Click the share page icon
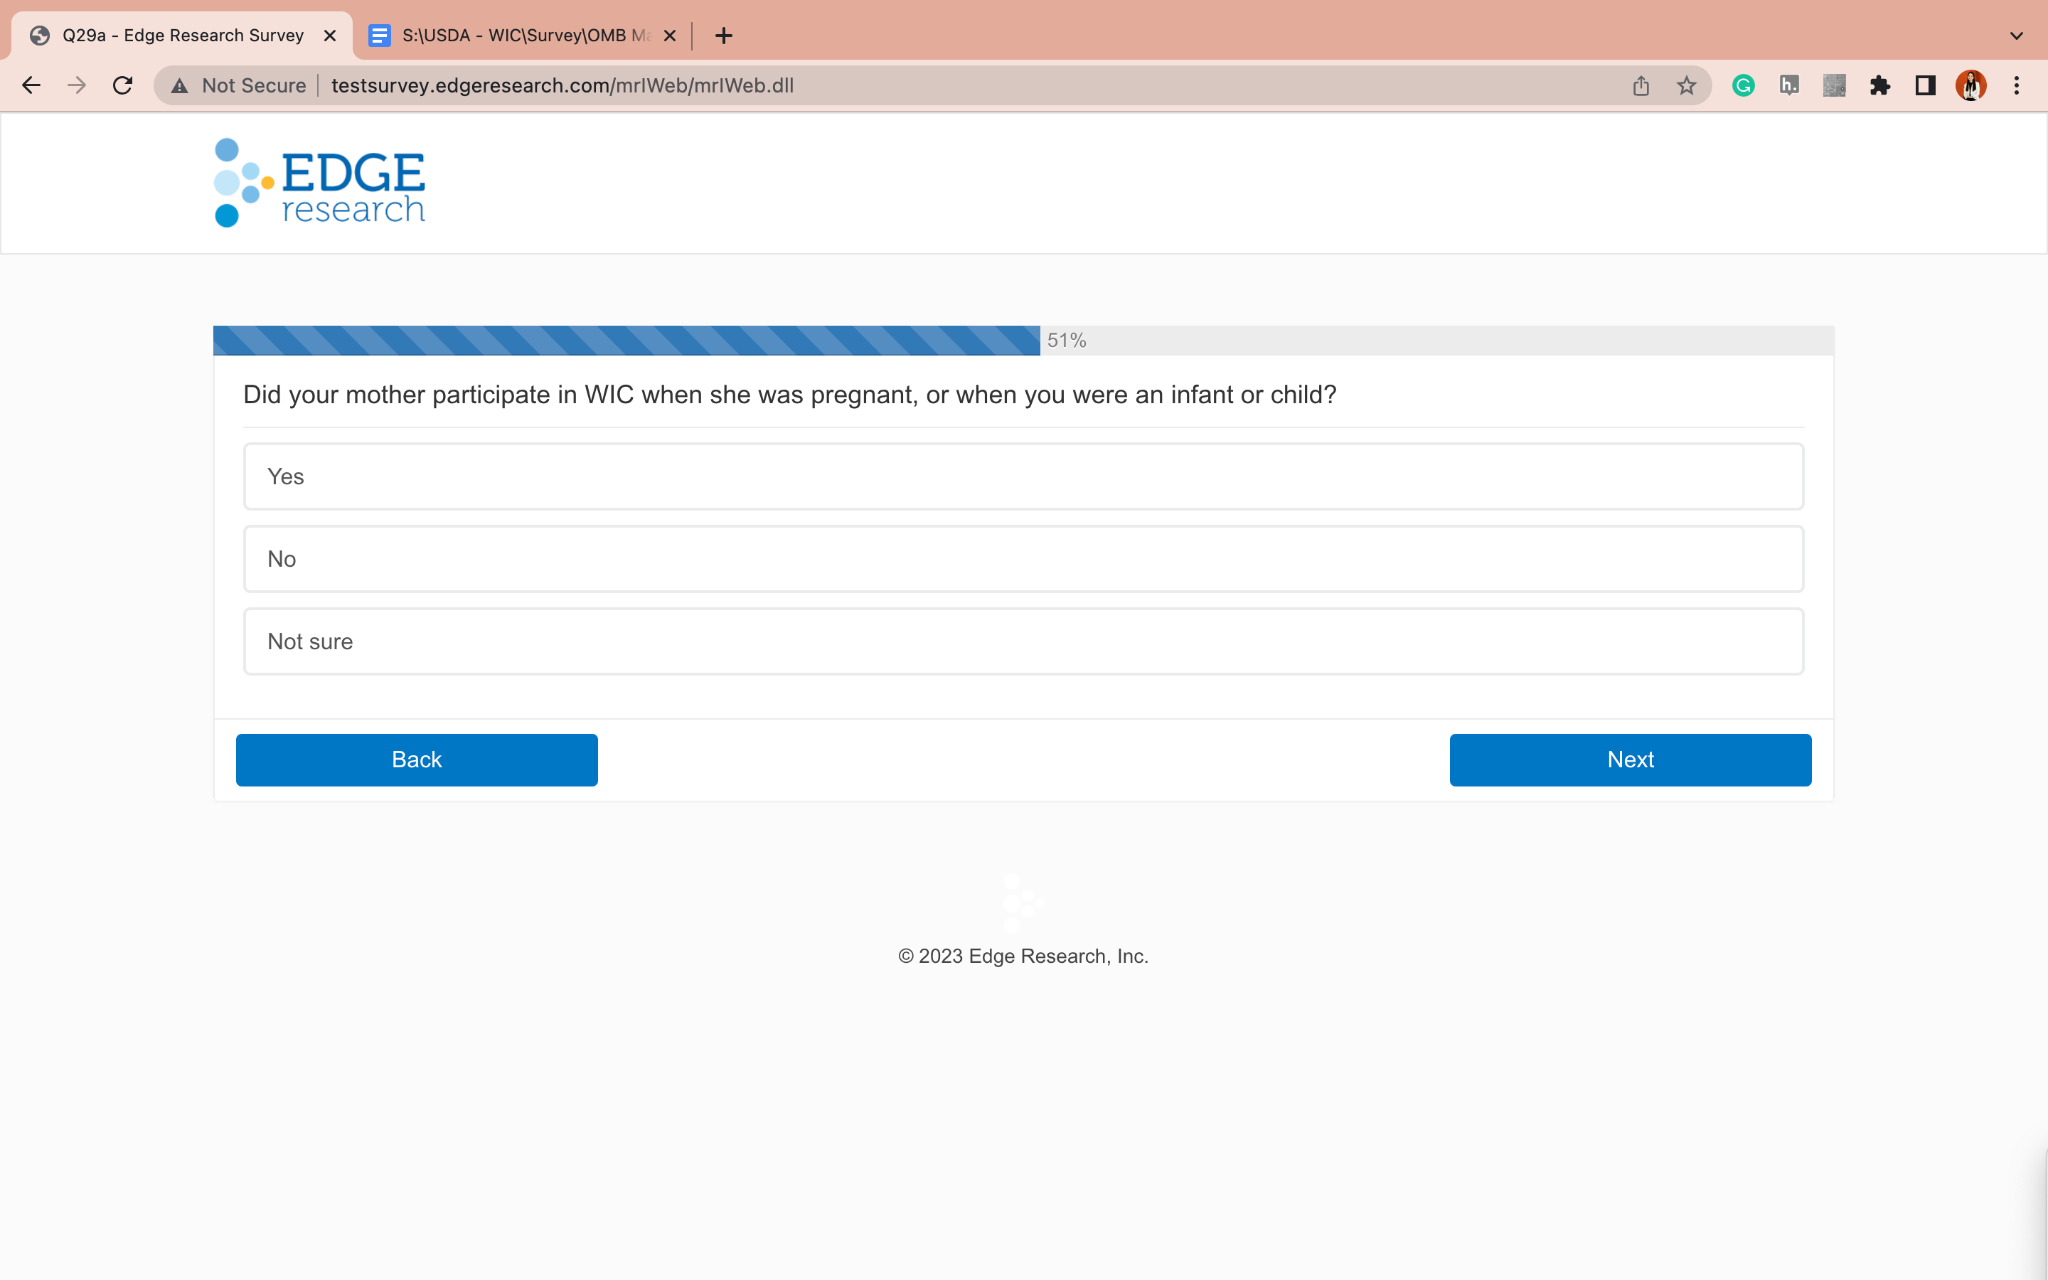 pos(1641,86)
